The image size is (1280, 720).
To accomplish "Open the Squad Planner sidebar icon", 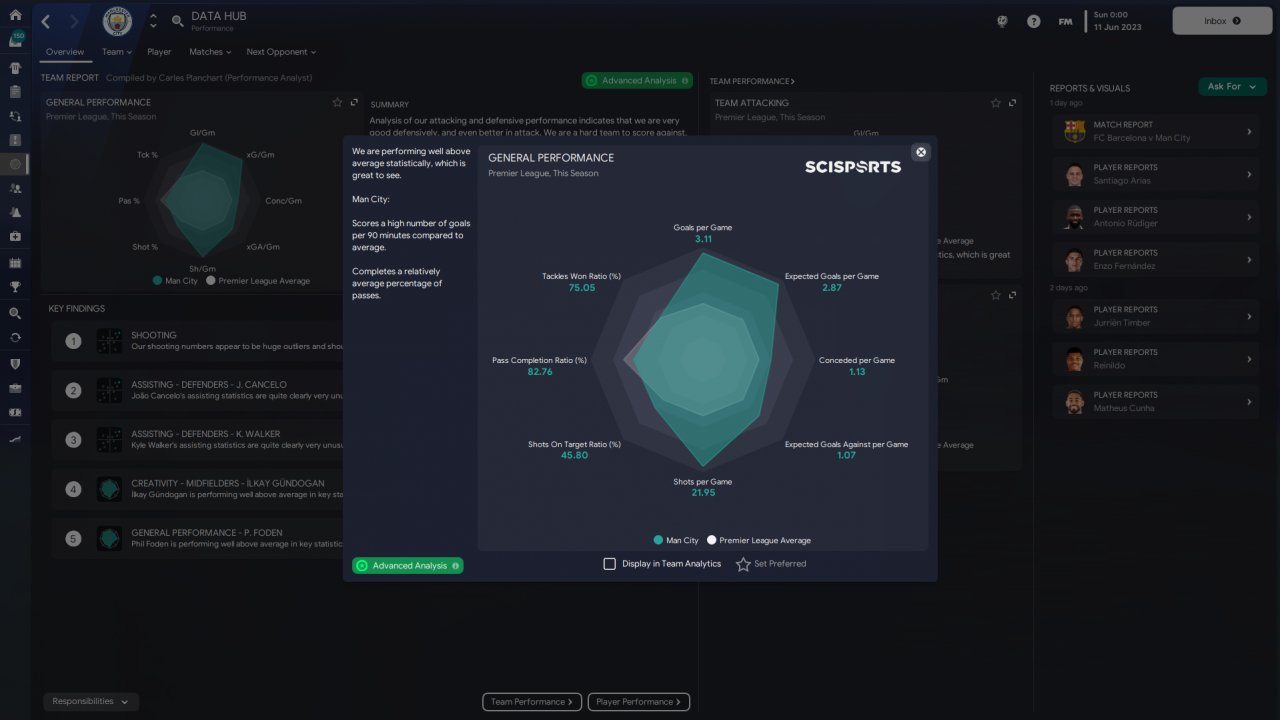I will pyautogui.click(x=15, y=116).
